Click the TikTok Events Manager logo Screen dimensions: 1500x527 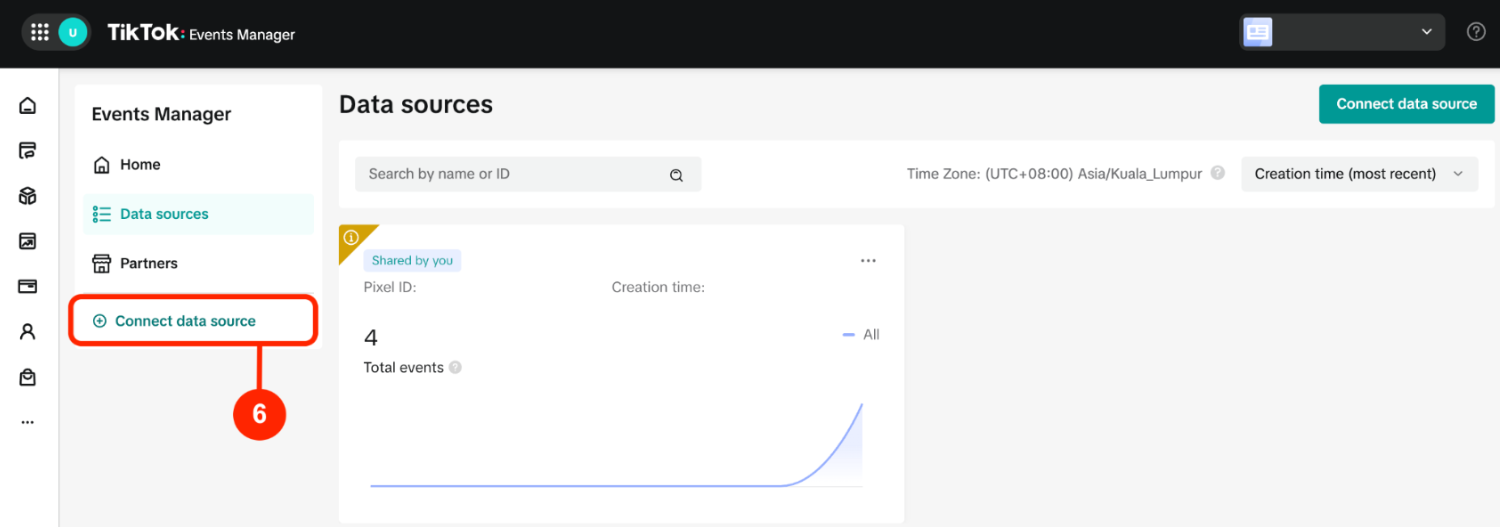click(201, 33)
